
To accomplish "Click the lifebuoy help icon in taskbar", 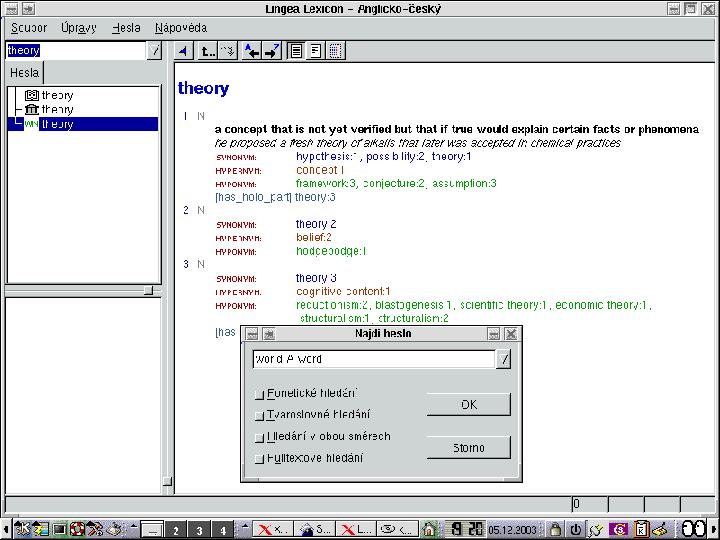I will tap(77, 529).
